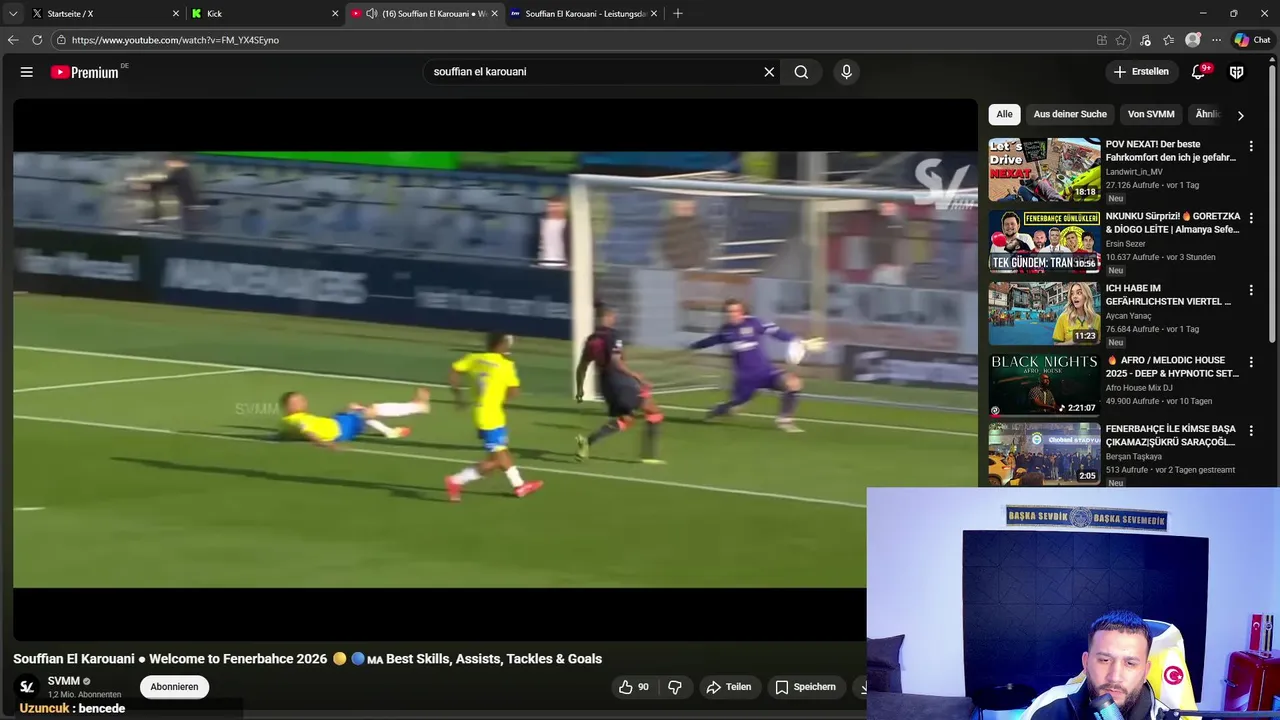Share the video with Teilen
Viewport: 1280px width, 720px height.
click(x=729, y=687)
